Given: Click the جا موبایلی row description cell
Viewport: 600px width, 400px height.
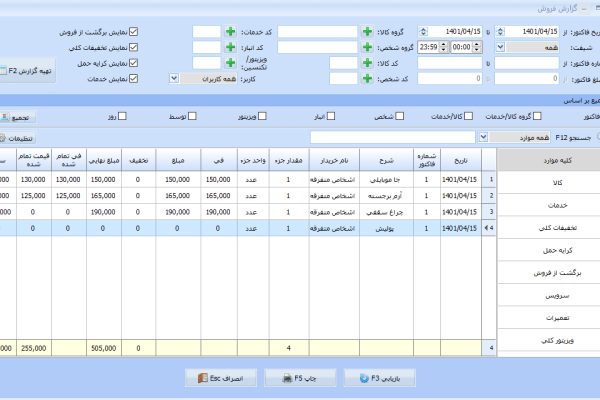Looking at the screenshot, I should (386, 180).
